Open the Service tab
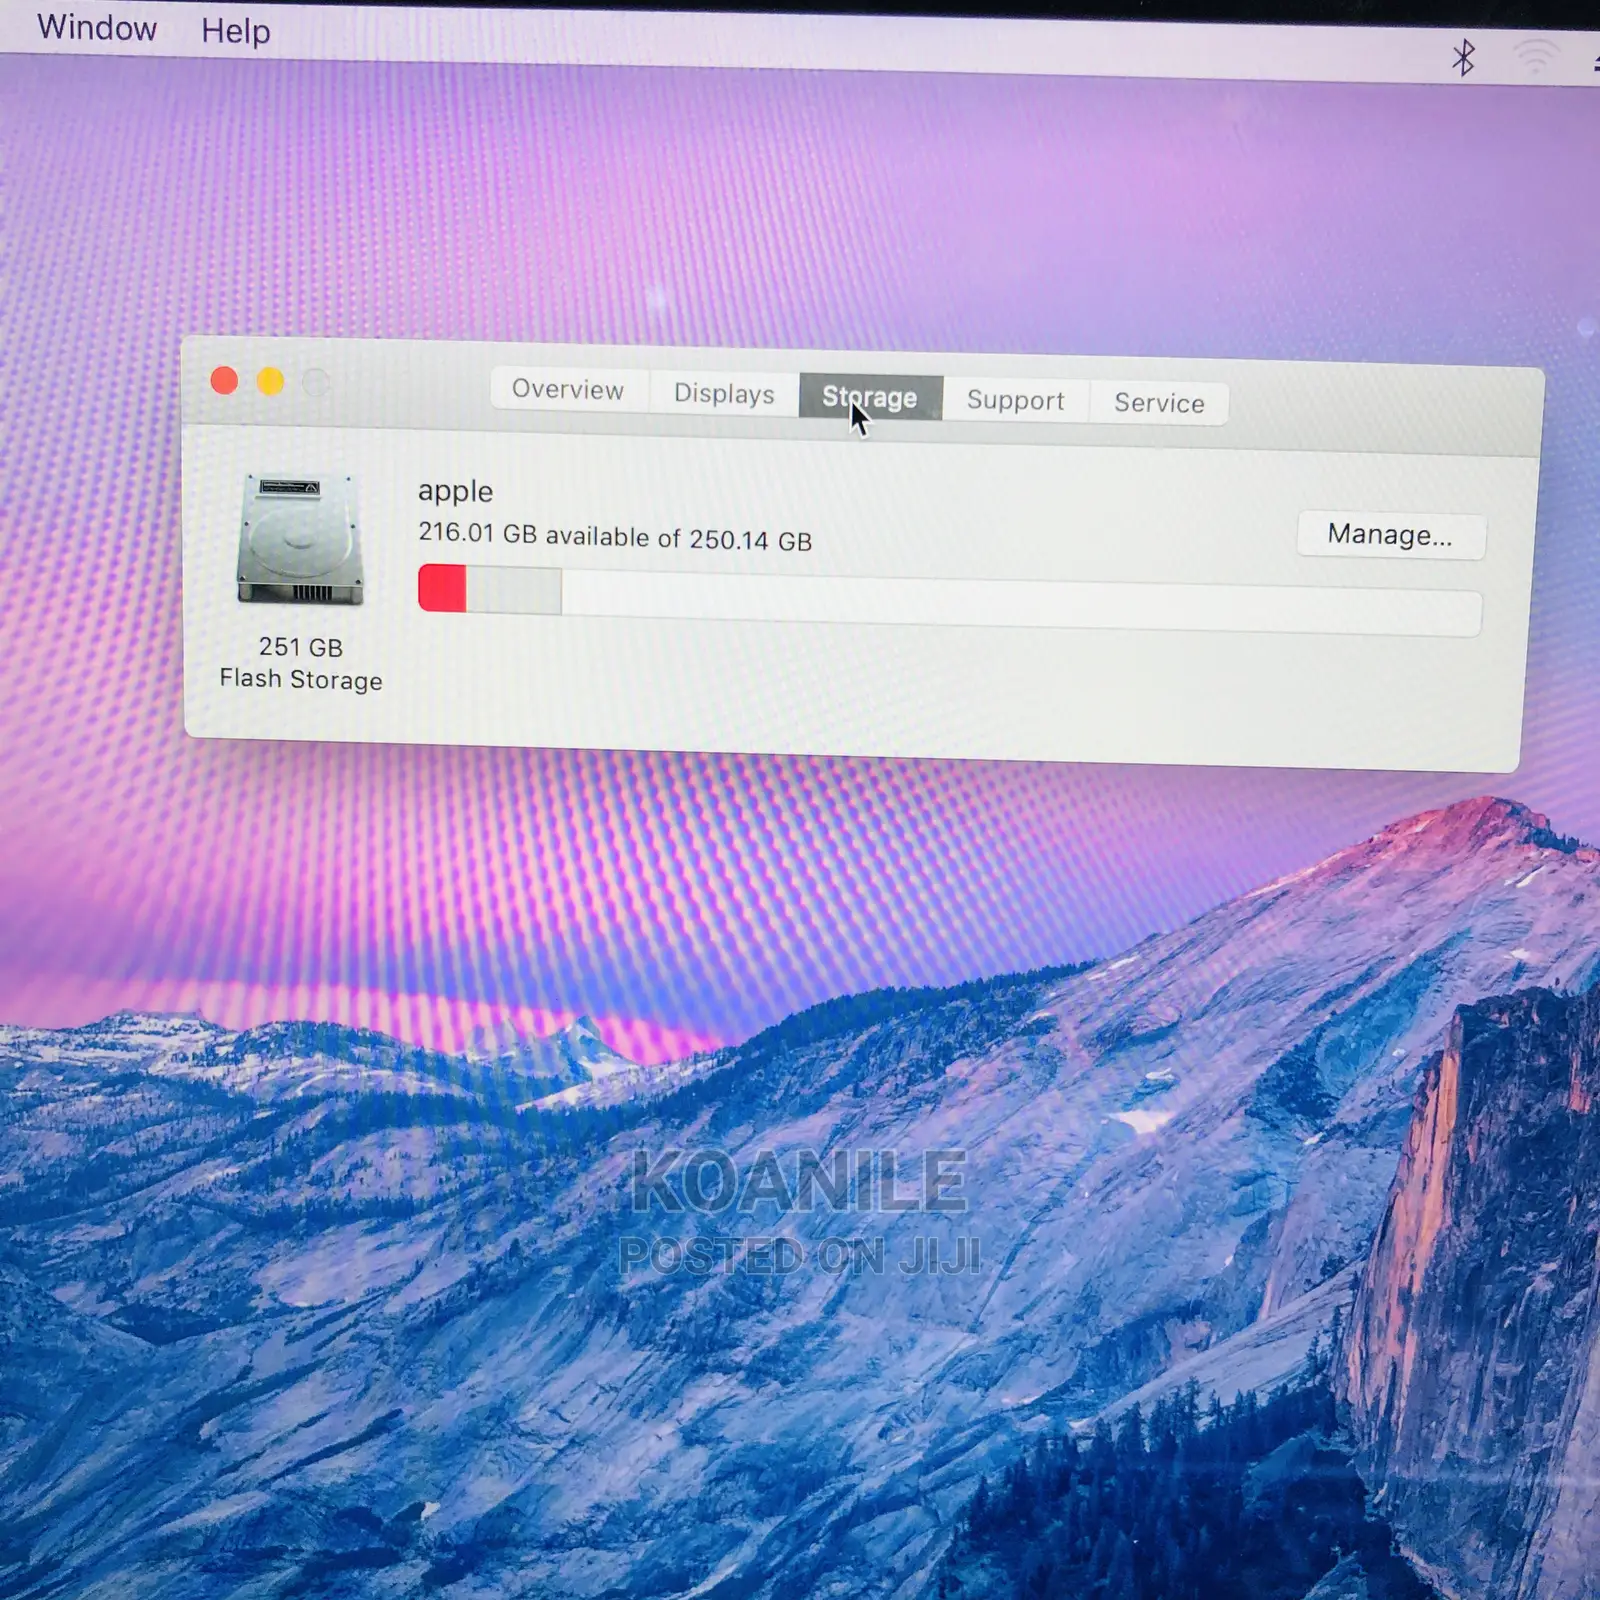Image resolution: width=1600 pixels, height=1600 pixels. [x=1159, y=403]
